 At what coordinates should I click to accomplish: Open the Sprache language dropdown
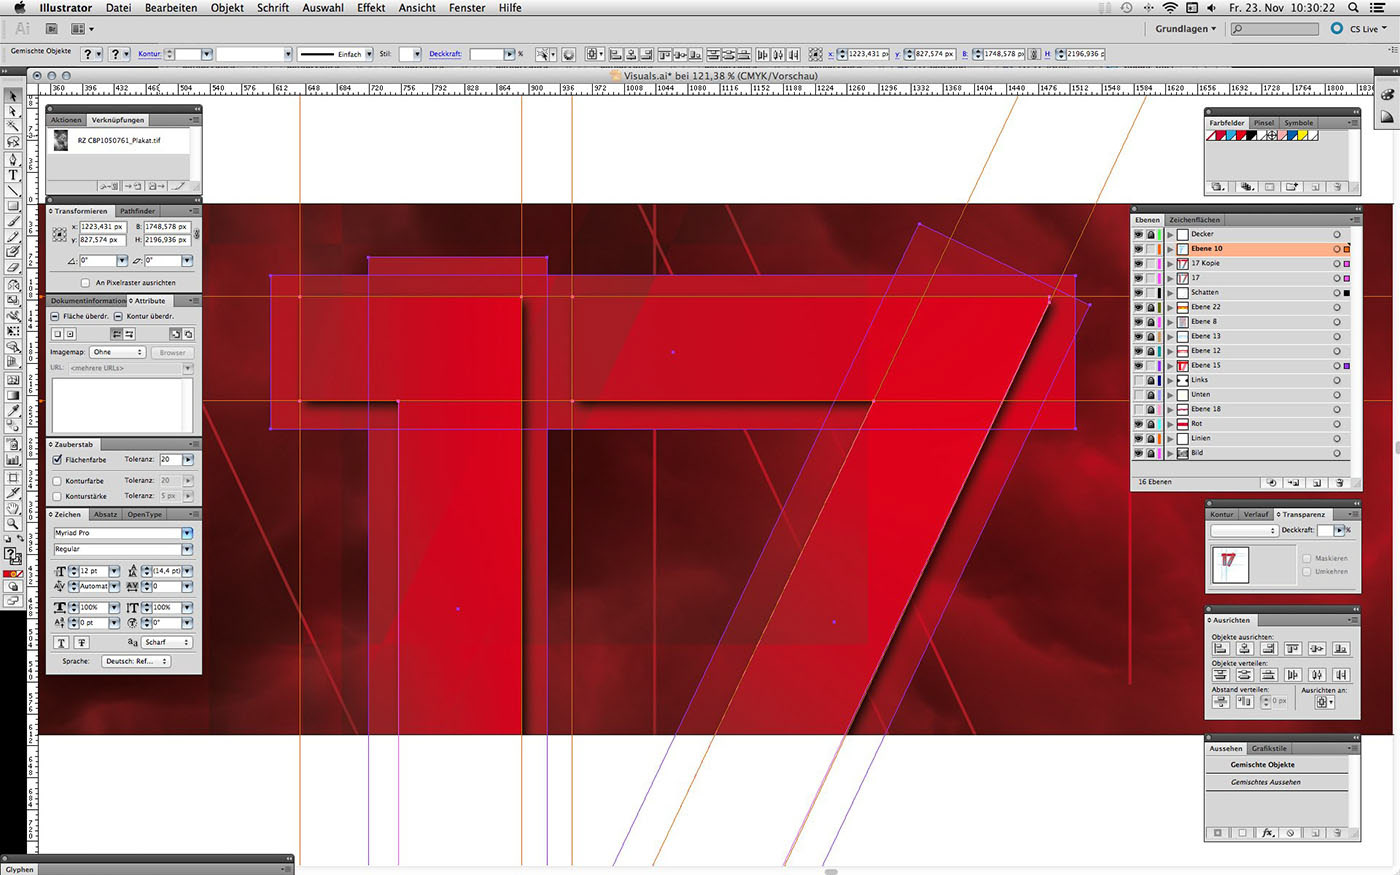(x=137, y=661)
